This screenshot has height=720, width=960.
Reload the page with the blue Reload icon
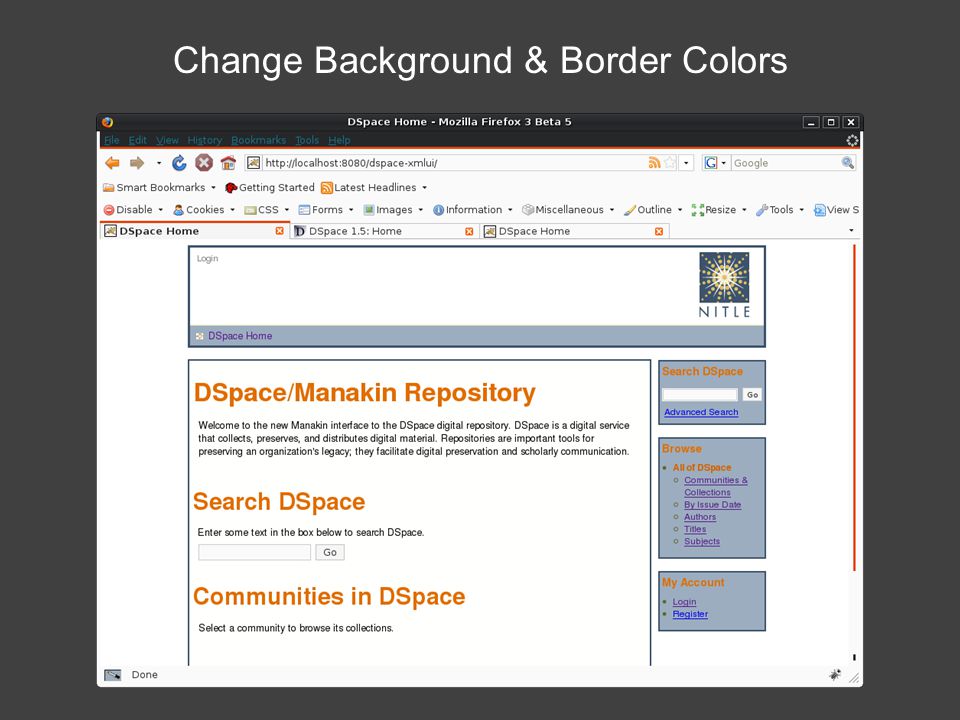coord(179,163)
